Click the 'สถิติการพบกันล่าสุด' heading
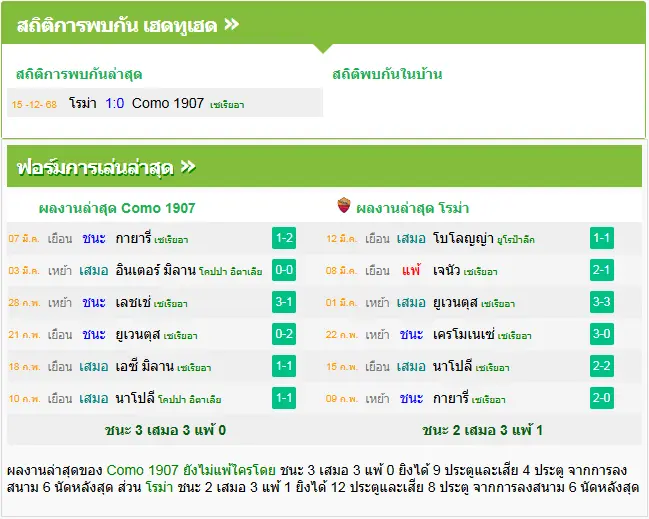649x519 pixels. tap(79, 74)
